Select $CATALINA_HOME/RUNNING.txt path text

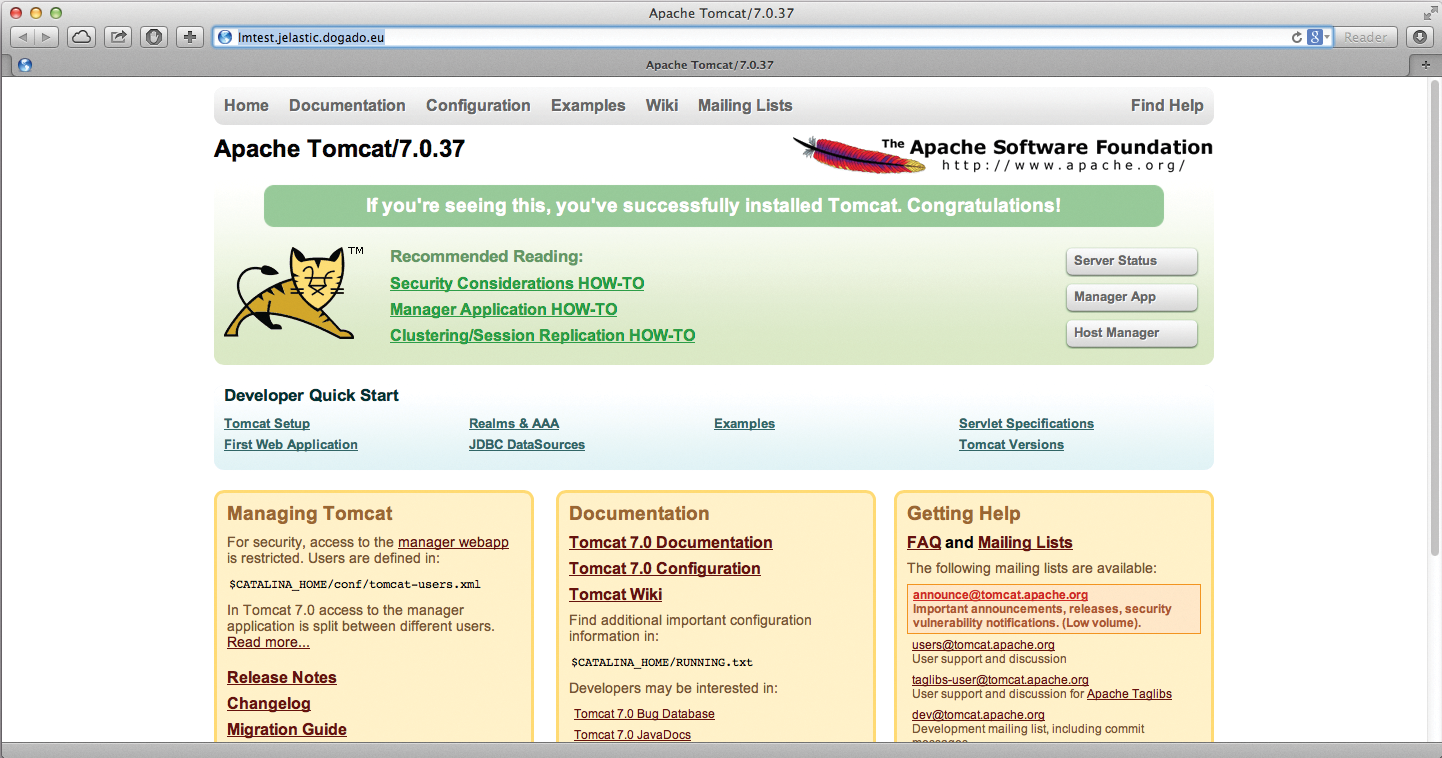pos(662,662)
